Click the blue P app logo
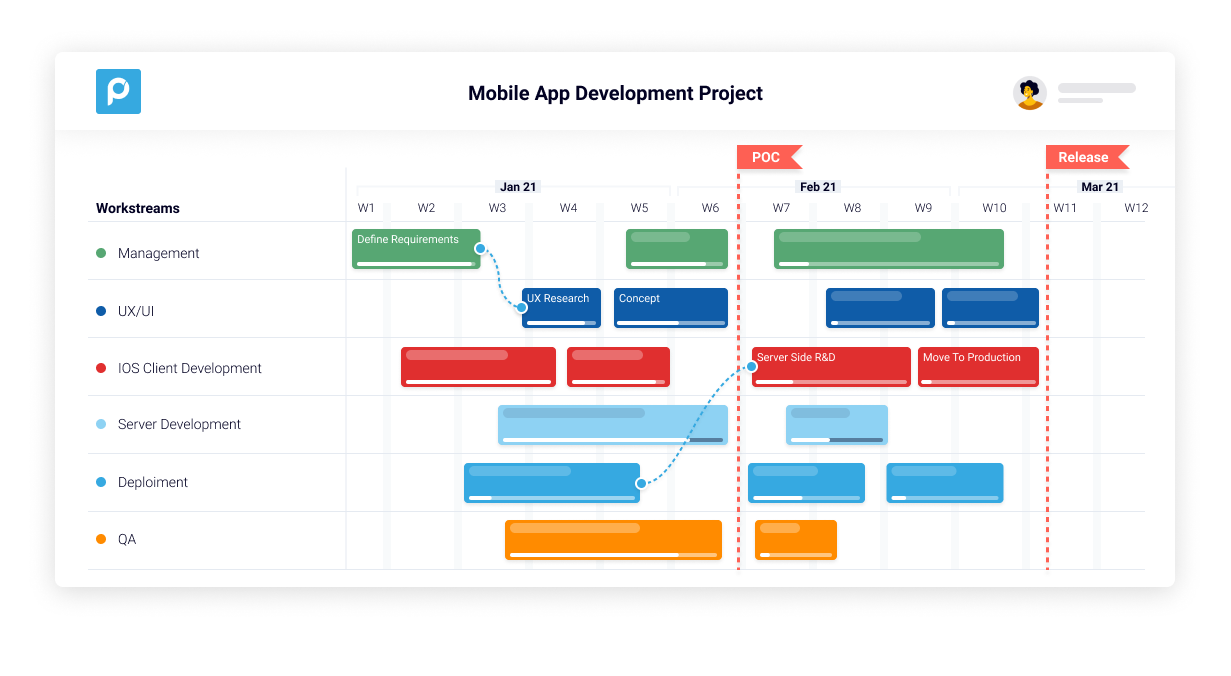 [x=118, y=91]
